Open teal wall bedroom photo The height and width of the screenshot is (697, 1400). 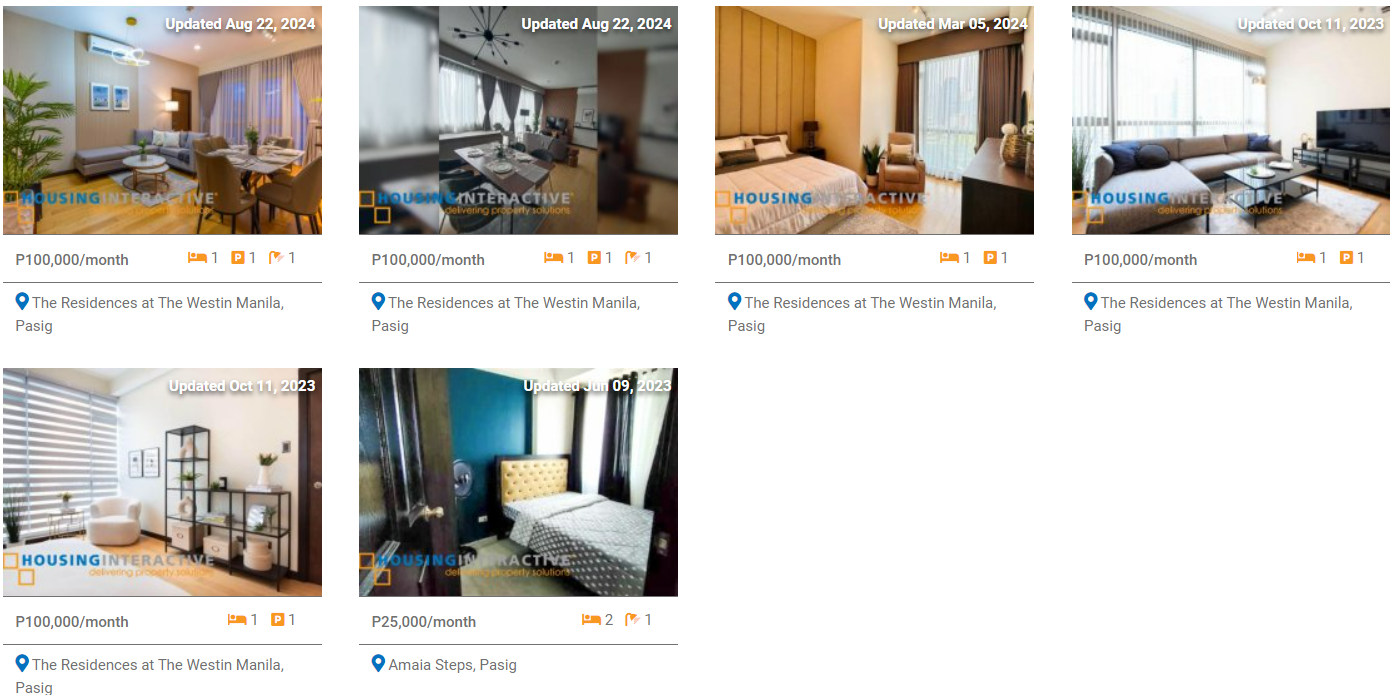click(x=518, y=482)
